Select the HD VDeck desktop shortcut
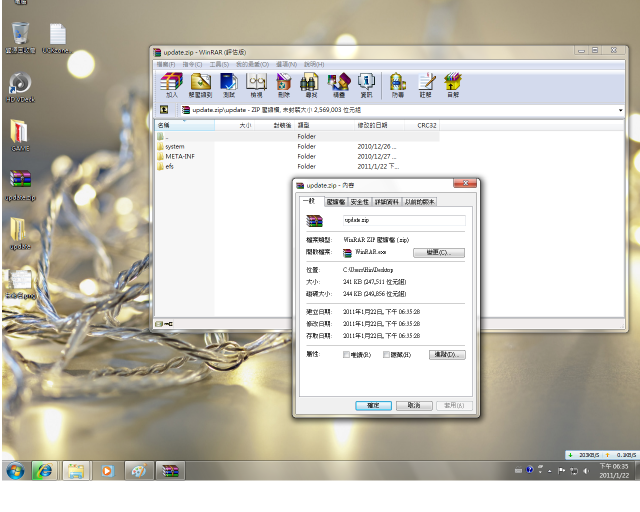The width and height of the screenshot is (640, 512). pos(20,88)
